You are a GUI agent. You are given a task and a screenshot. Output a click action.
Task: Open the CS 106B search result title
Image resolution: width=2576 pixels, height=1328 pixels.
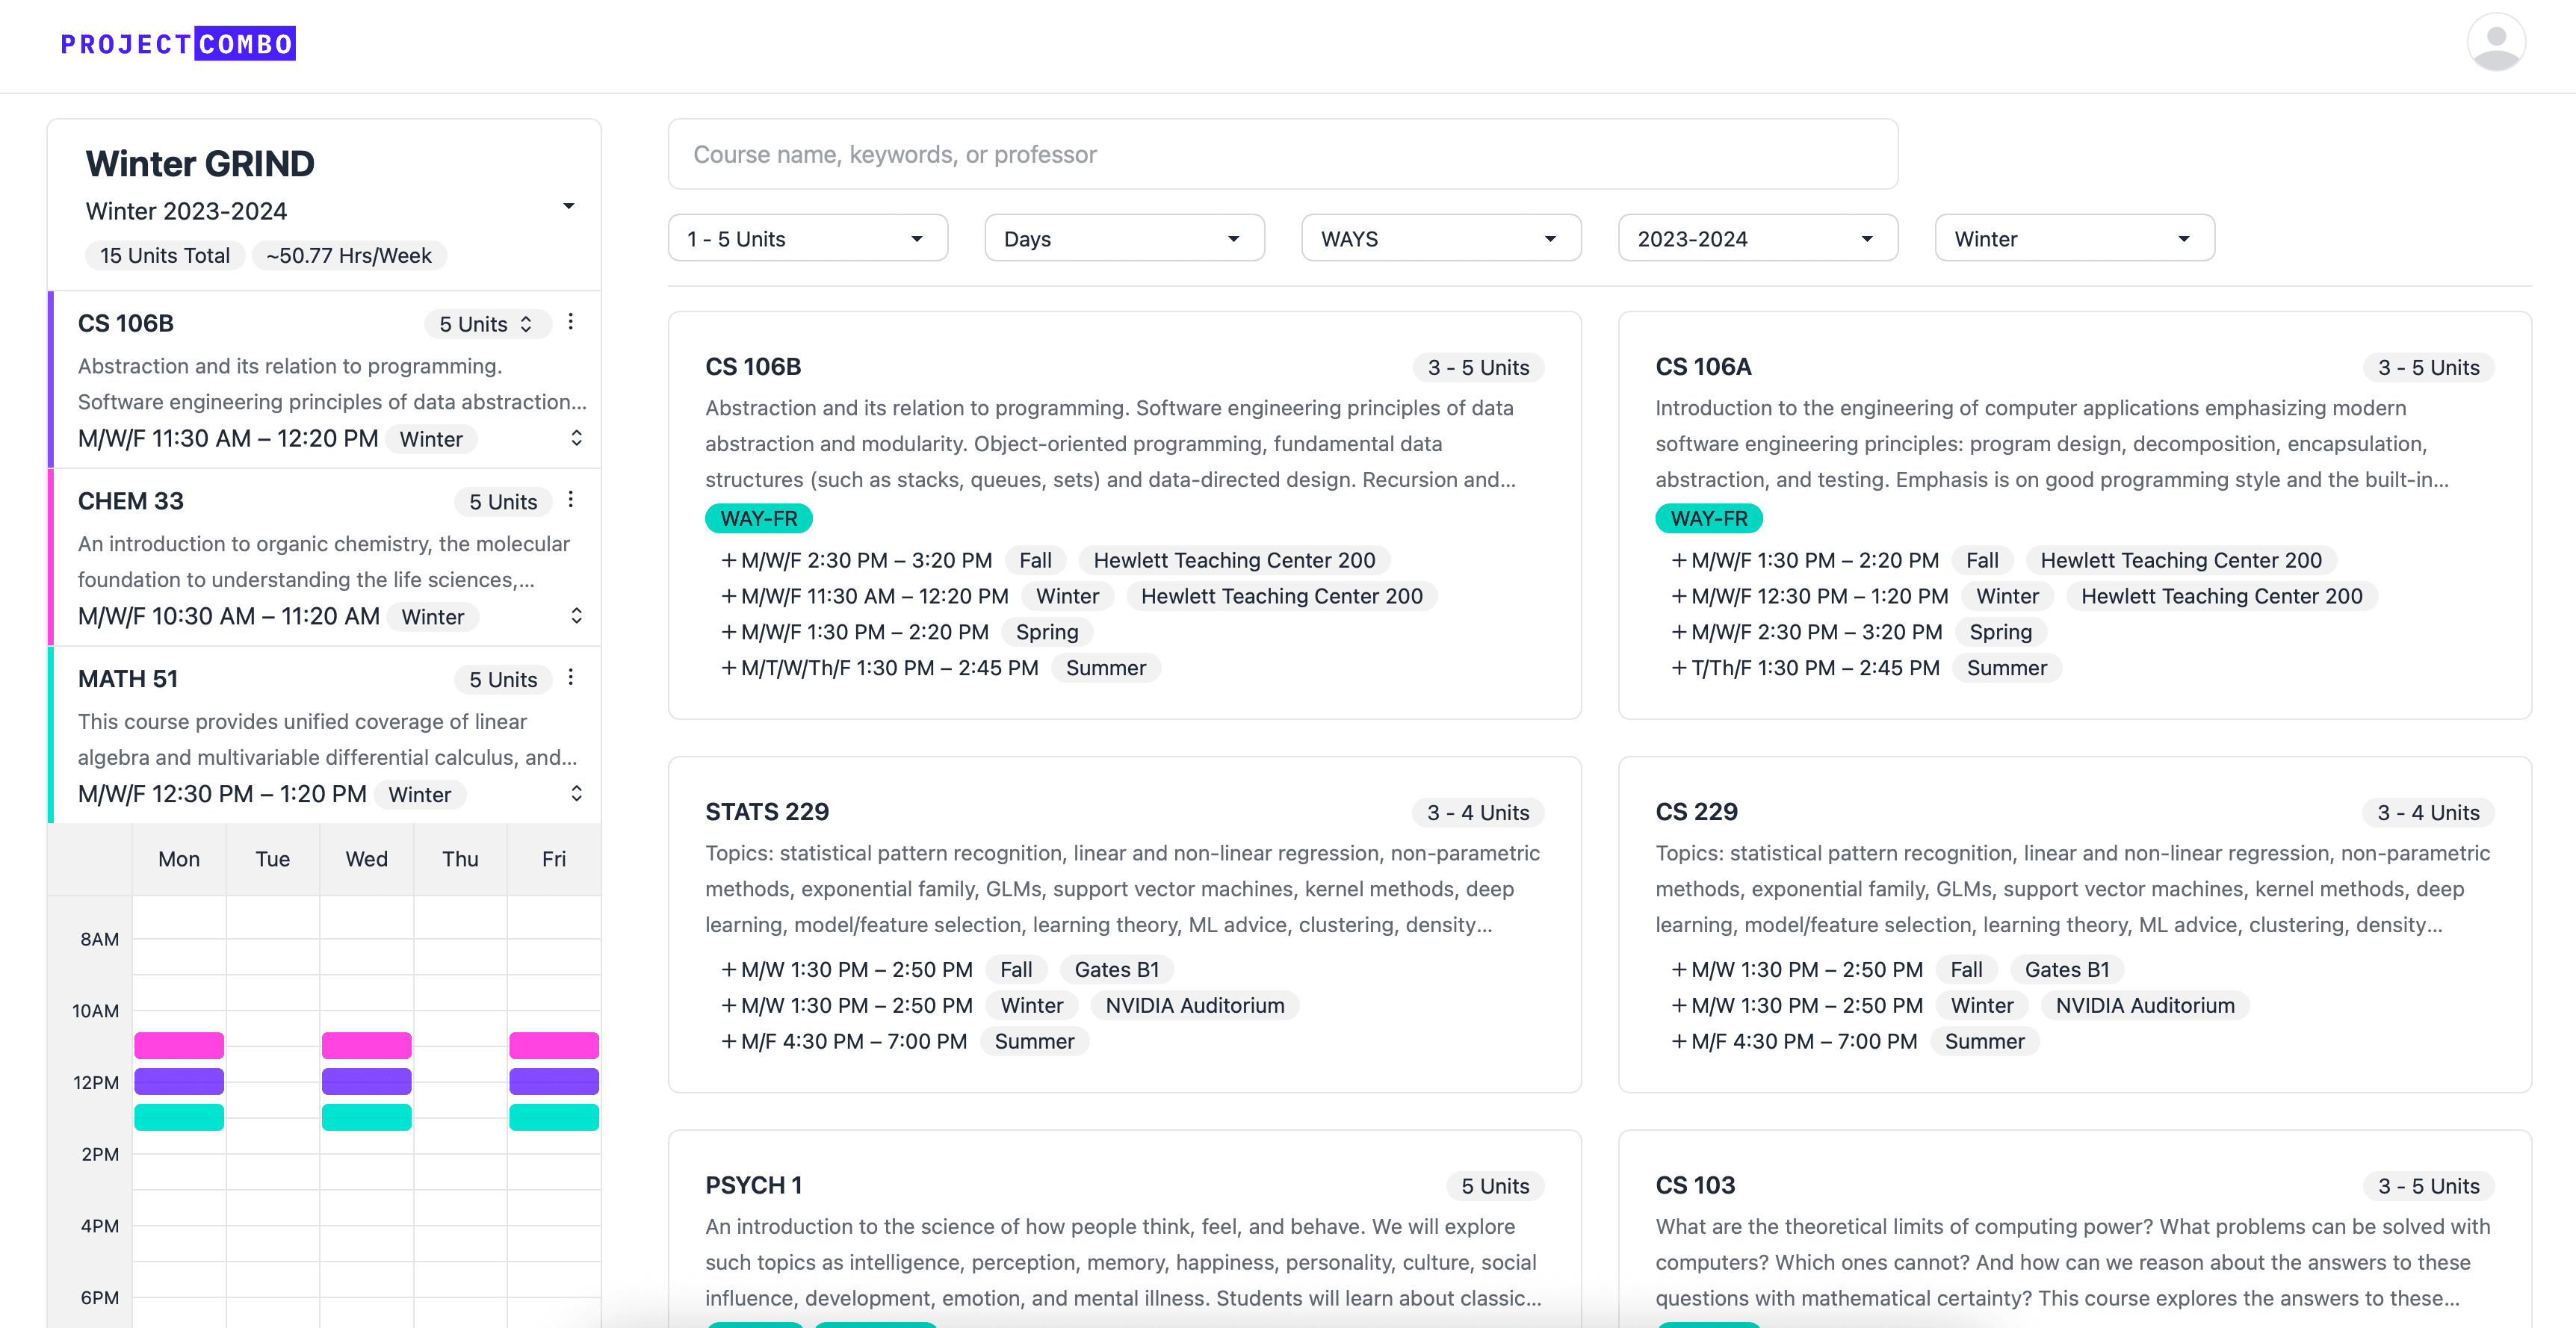coord(753,367)
